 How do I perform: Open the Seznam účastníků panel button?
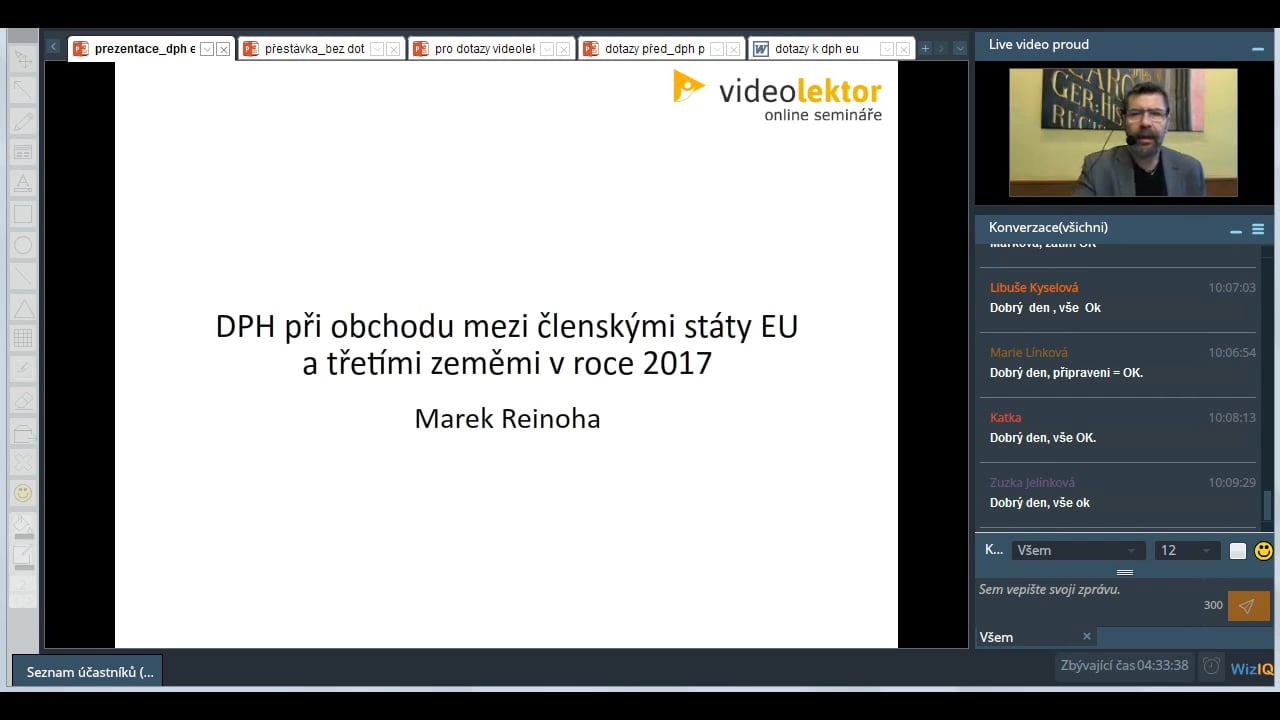pos(88,672)
